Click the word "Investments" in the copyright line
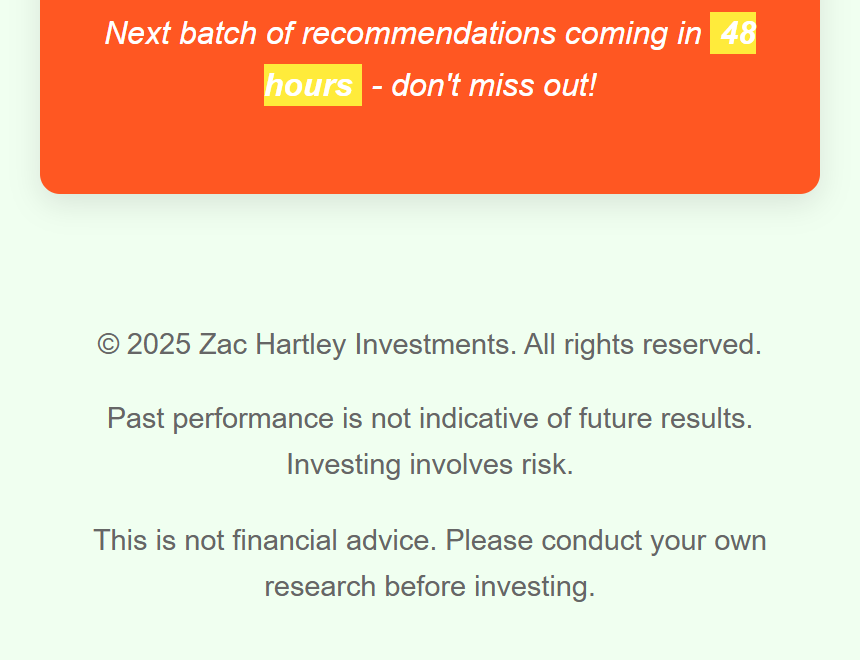The image size is (860, 660). pyautogui.click(x=435, y=345)
